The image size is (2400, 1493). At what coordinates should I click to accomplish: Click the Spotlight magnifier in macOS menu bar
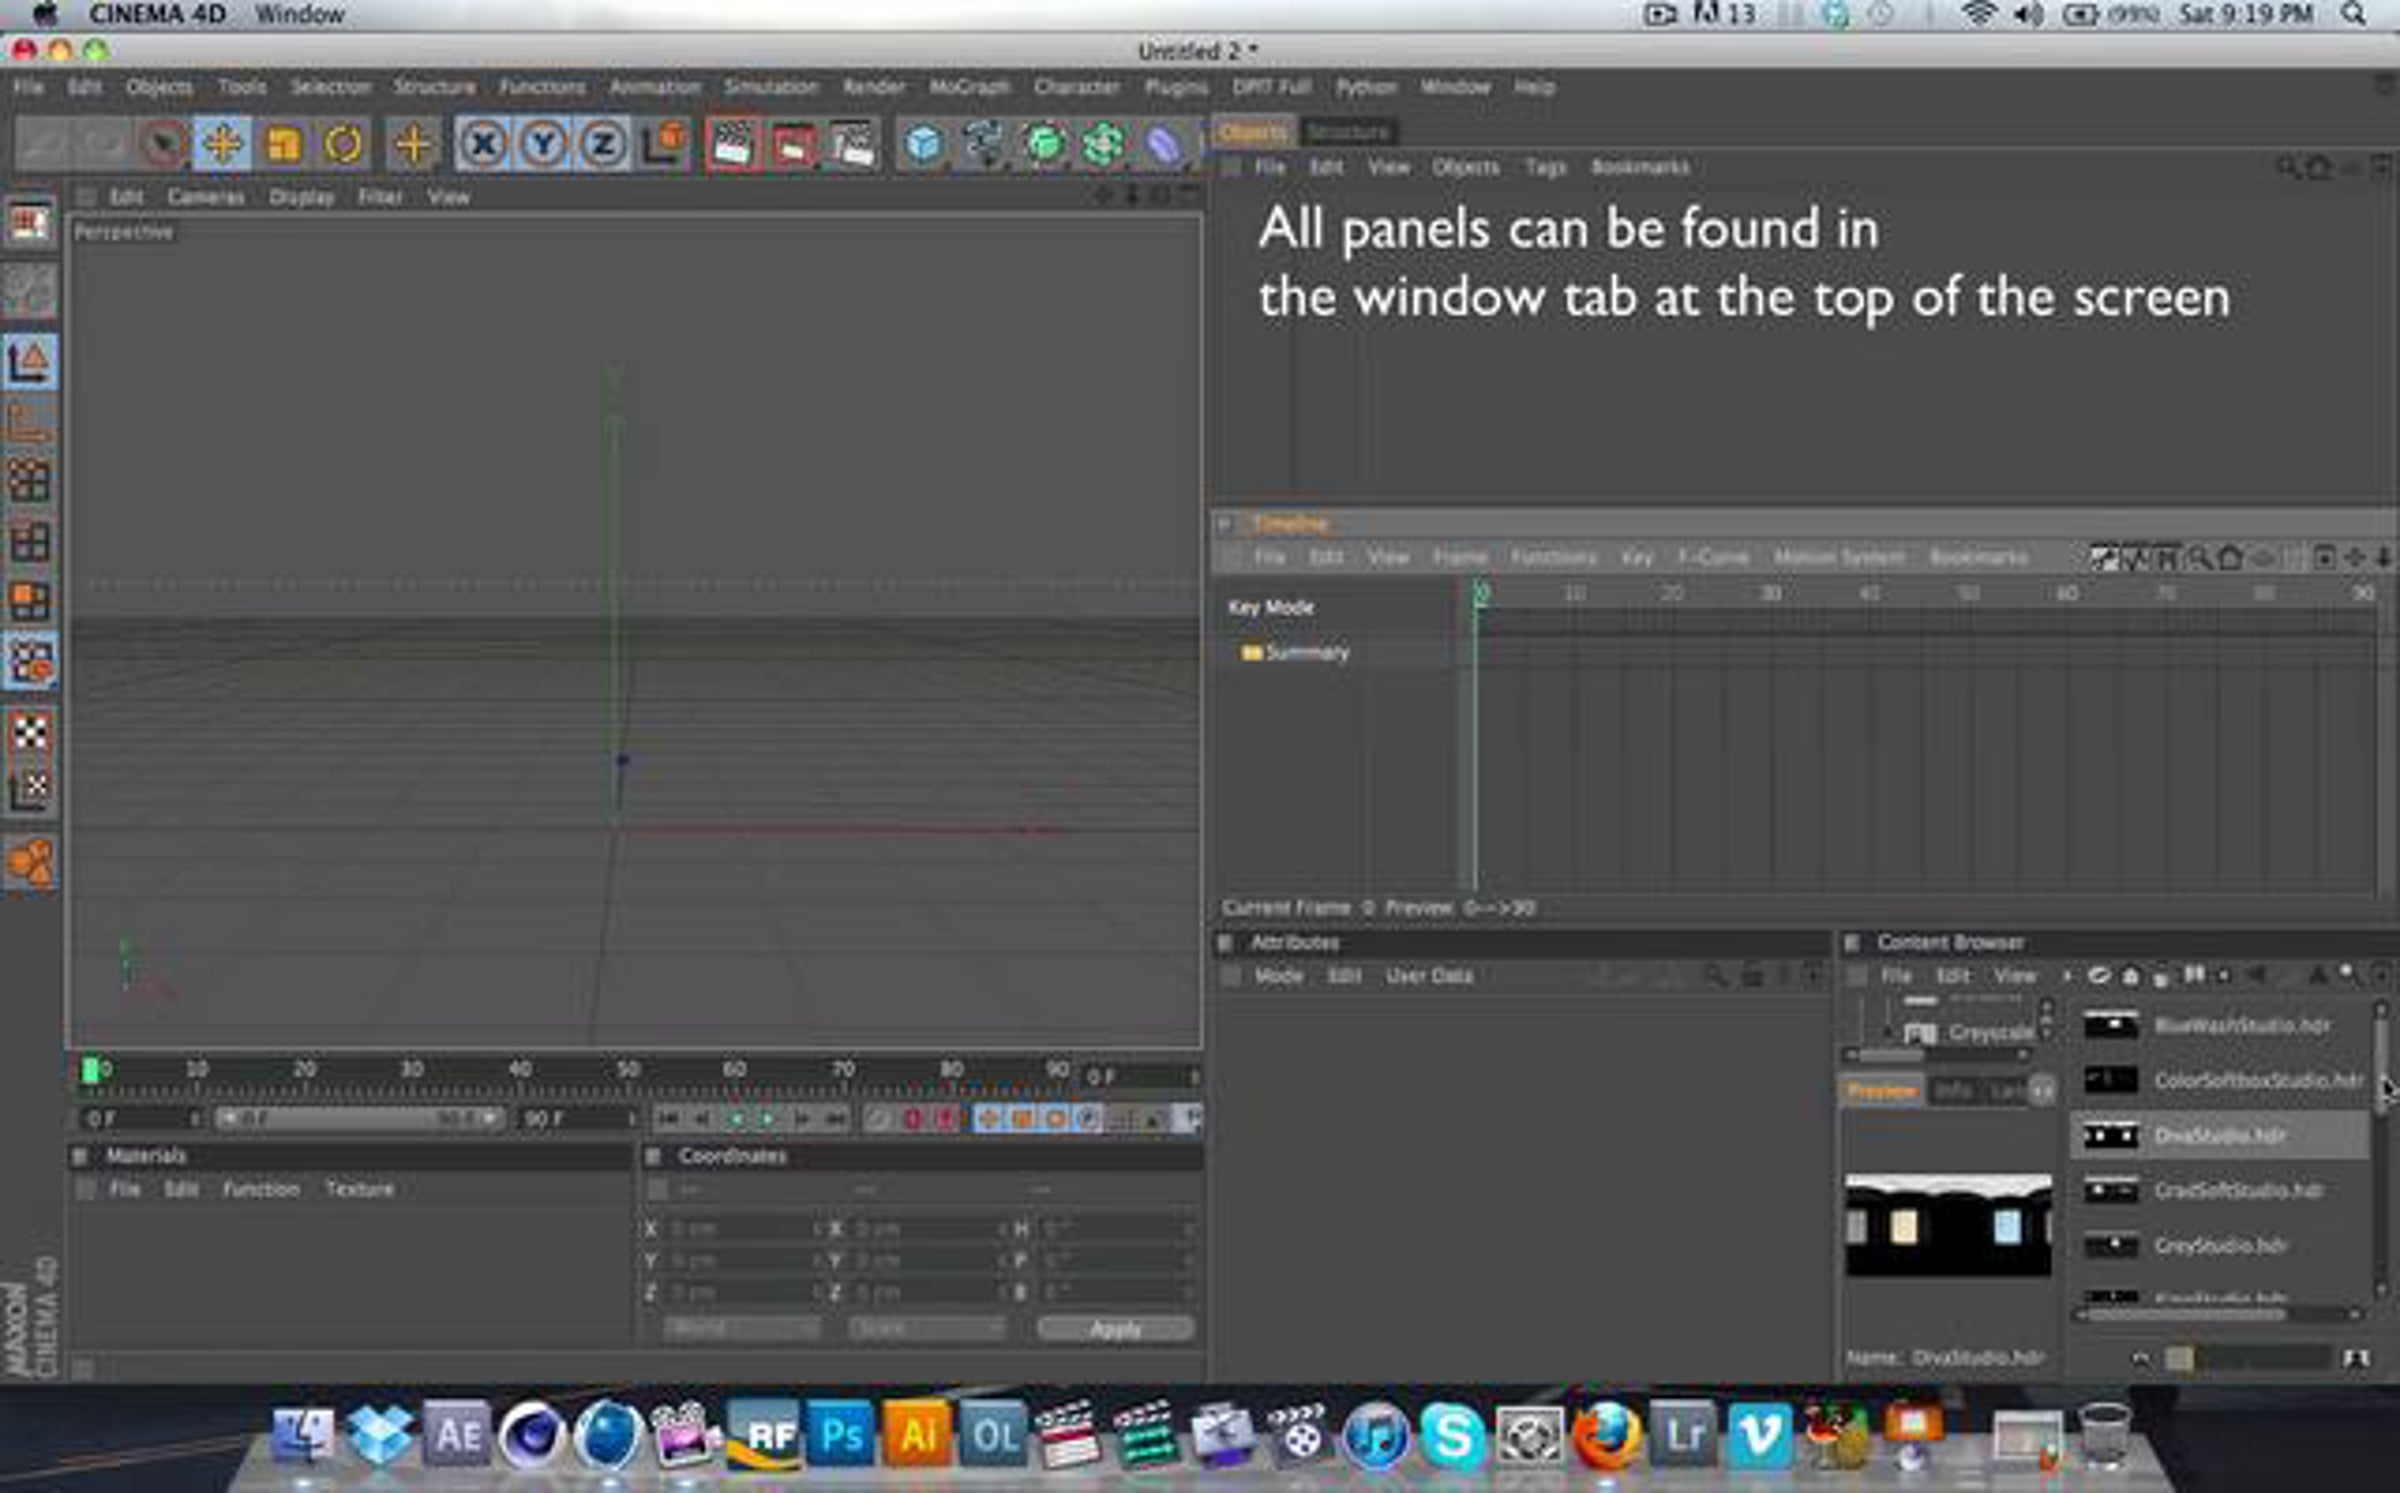point(2354,14)
